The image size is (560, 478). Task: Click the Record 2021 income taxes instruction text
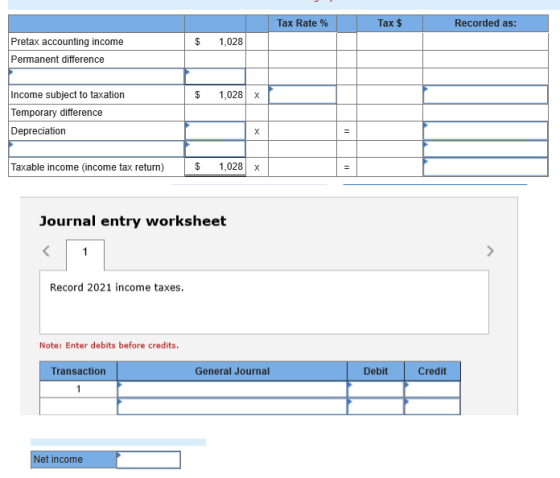[117, 288]
